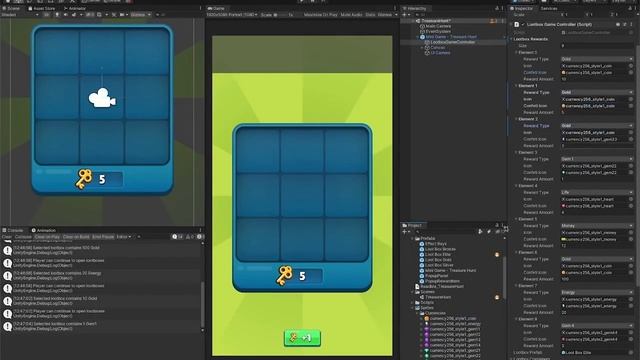640x360 pixels.
Task: Click the Hierarchy panel lock icon
Action: click(x=497, y=8)
